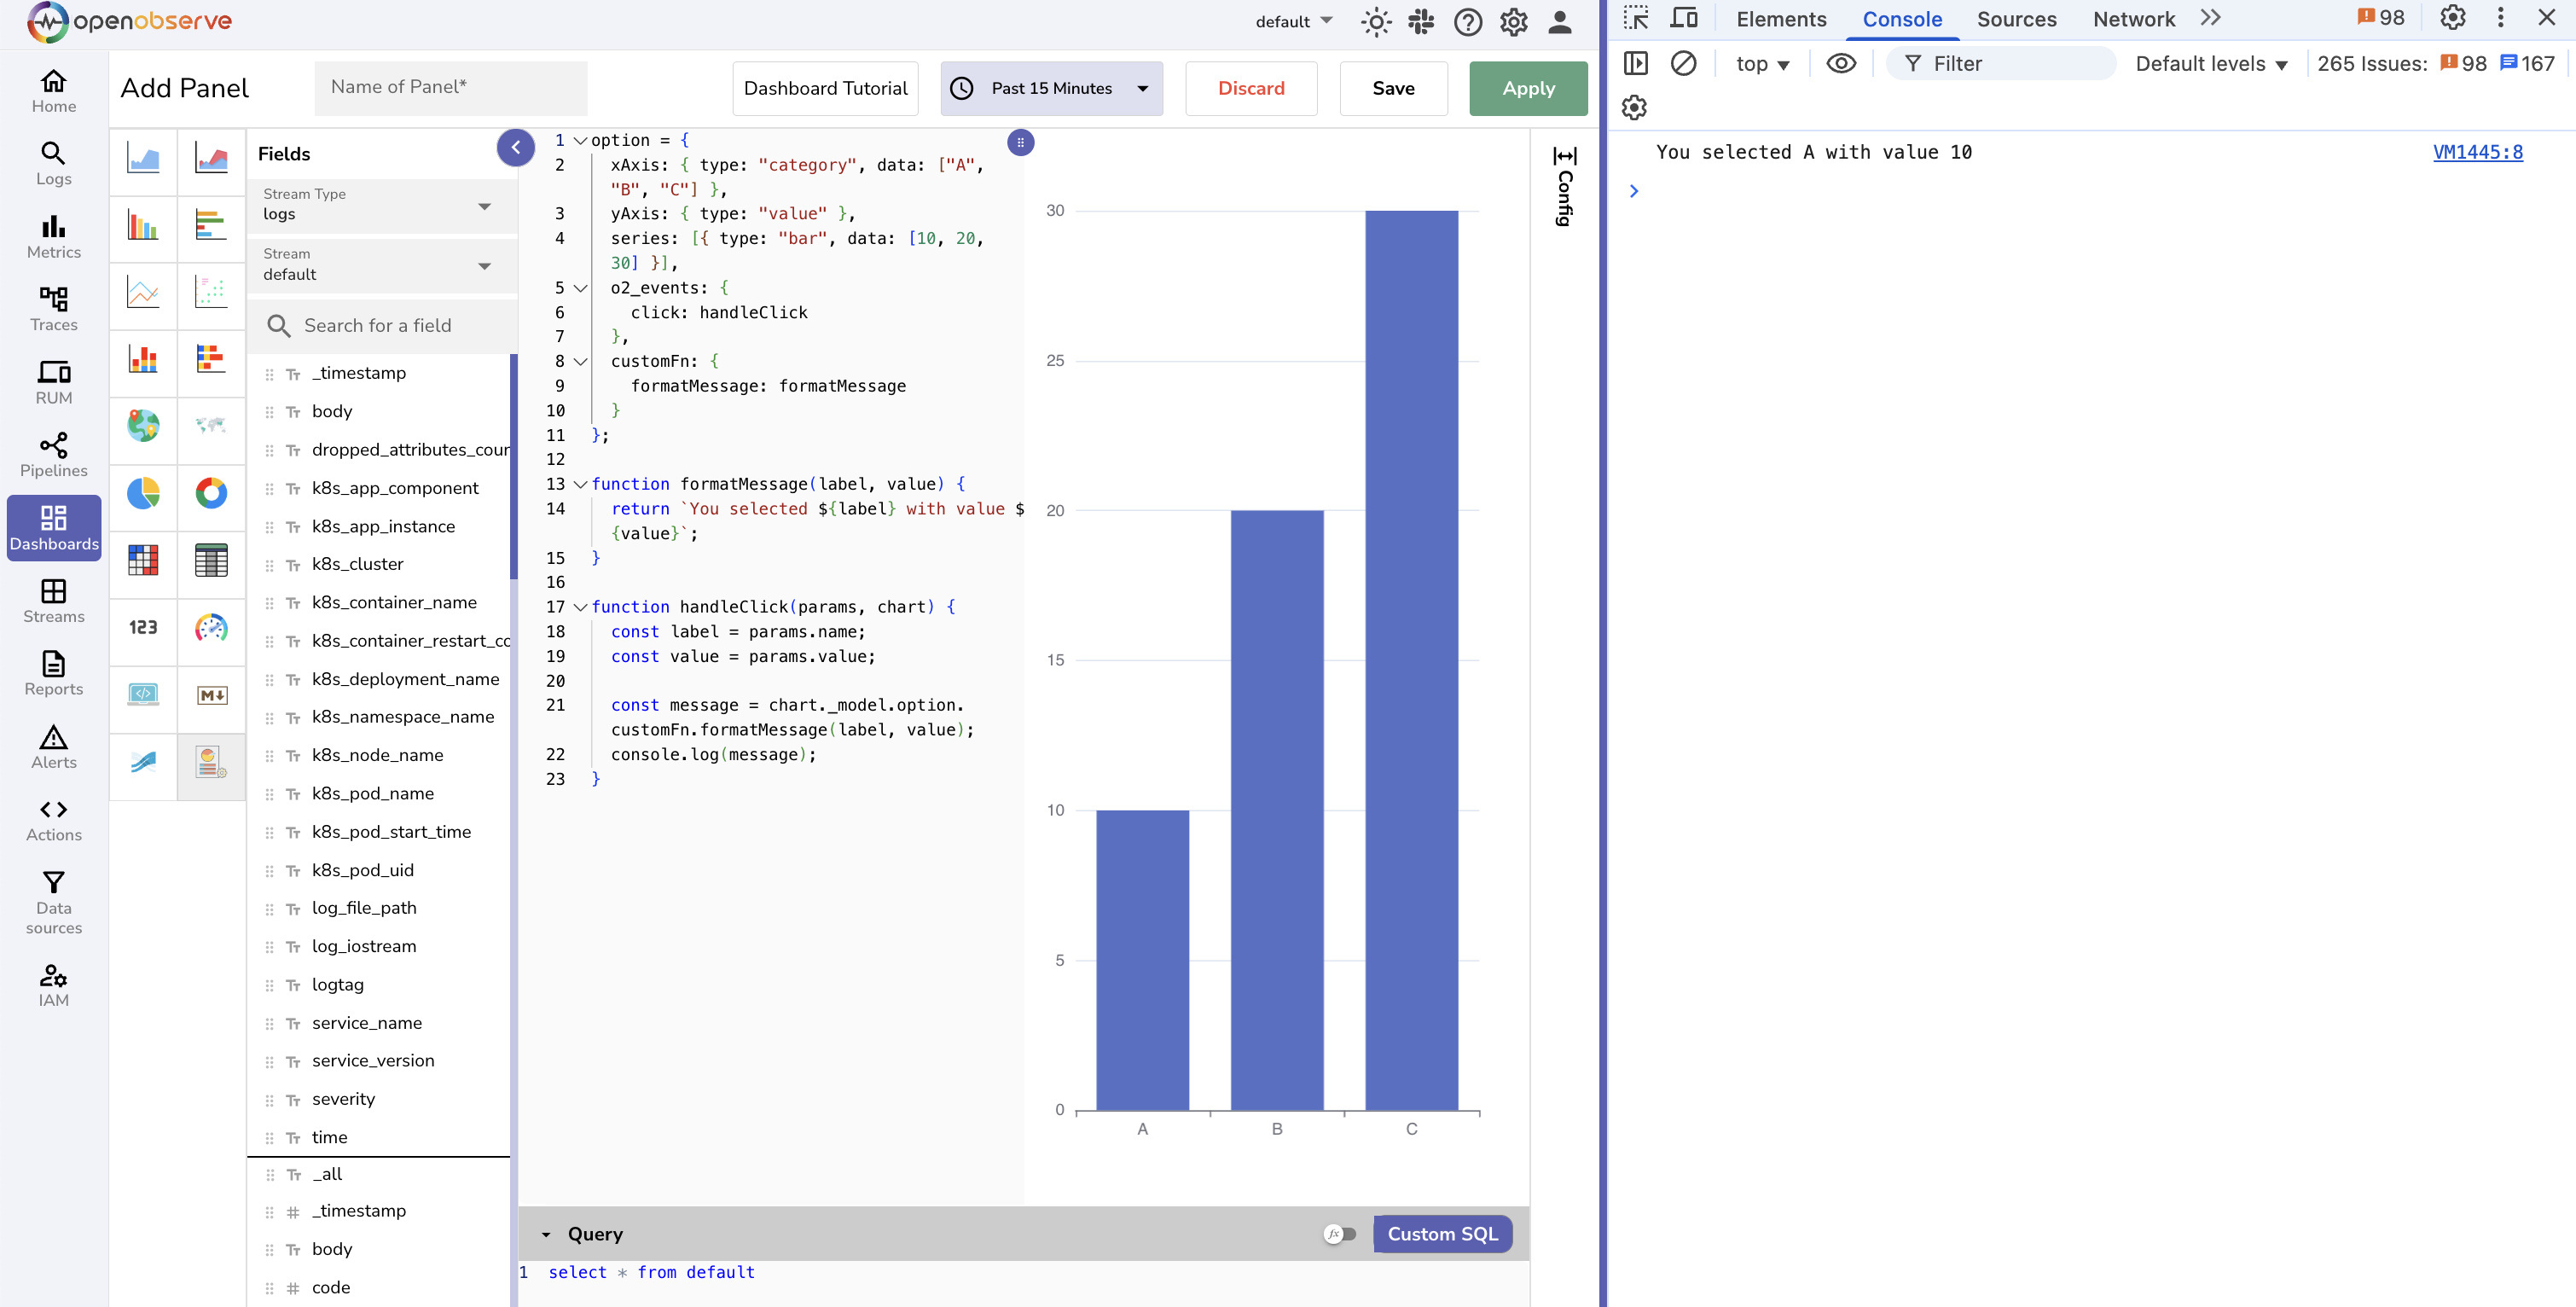The image size is (2576, 1307).
Task: Select the pie chart panel type
Action: click(x=143, y=494)
